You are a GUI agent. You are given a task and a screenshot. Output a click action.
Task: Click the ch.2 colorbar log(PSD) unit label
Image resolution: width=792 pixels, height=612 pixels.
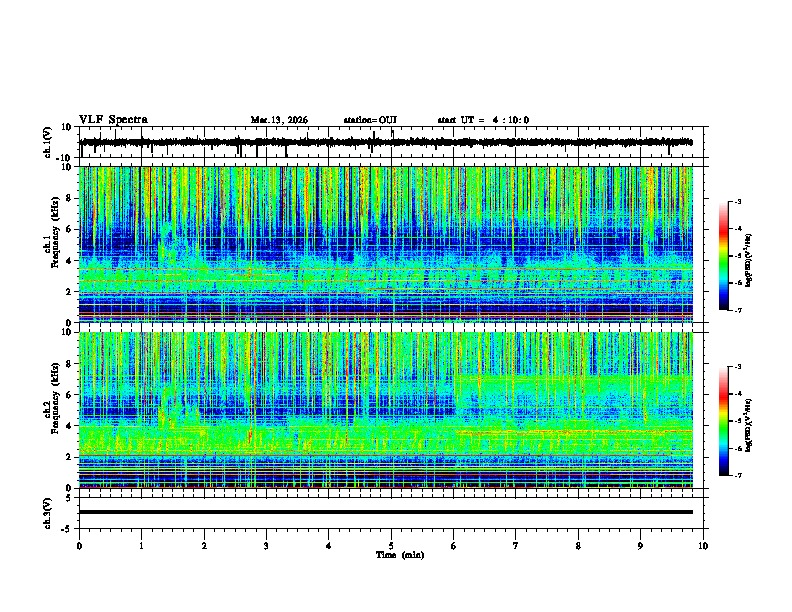click(748, 426)
